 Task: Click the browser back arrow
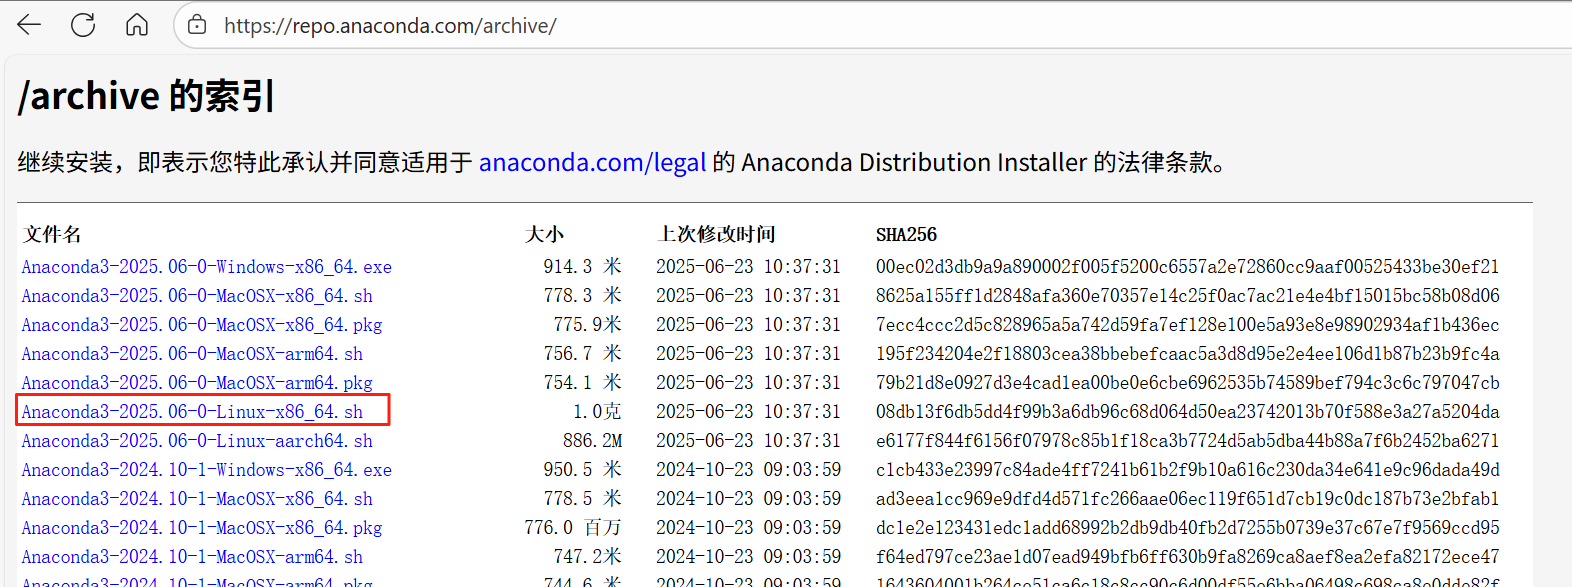[29, 25]
